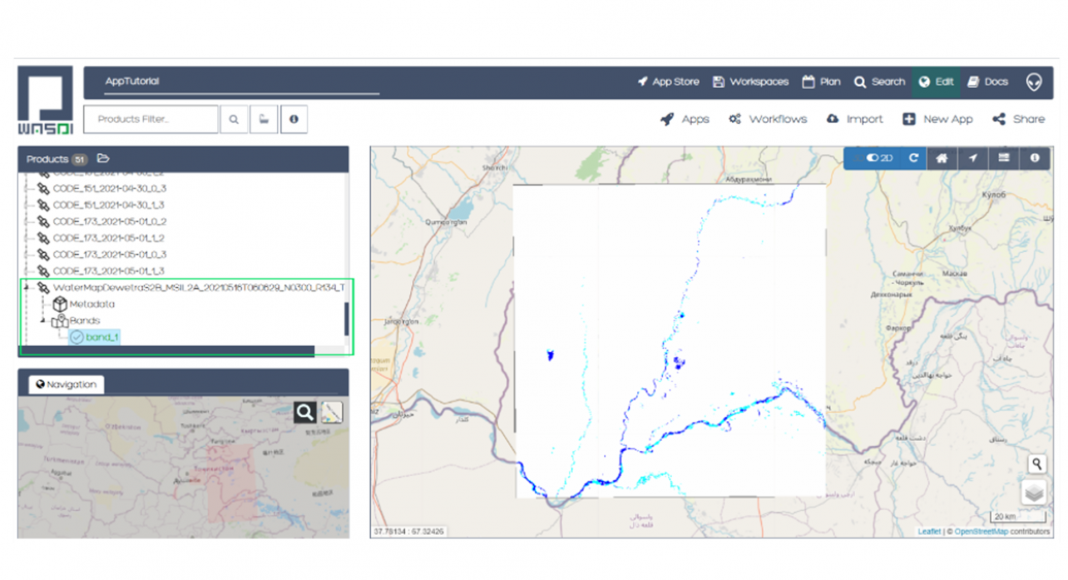Click the info button beside Products Filter

[x=293, y=119]
